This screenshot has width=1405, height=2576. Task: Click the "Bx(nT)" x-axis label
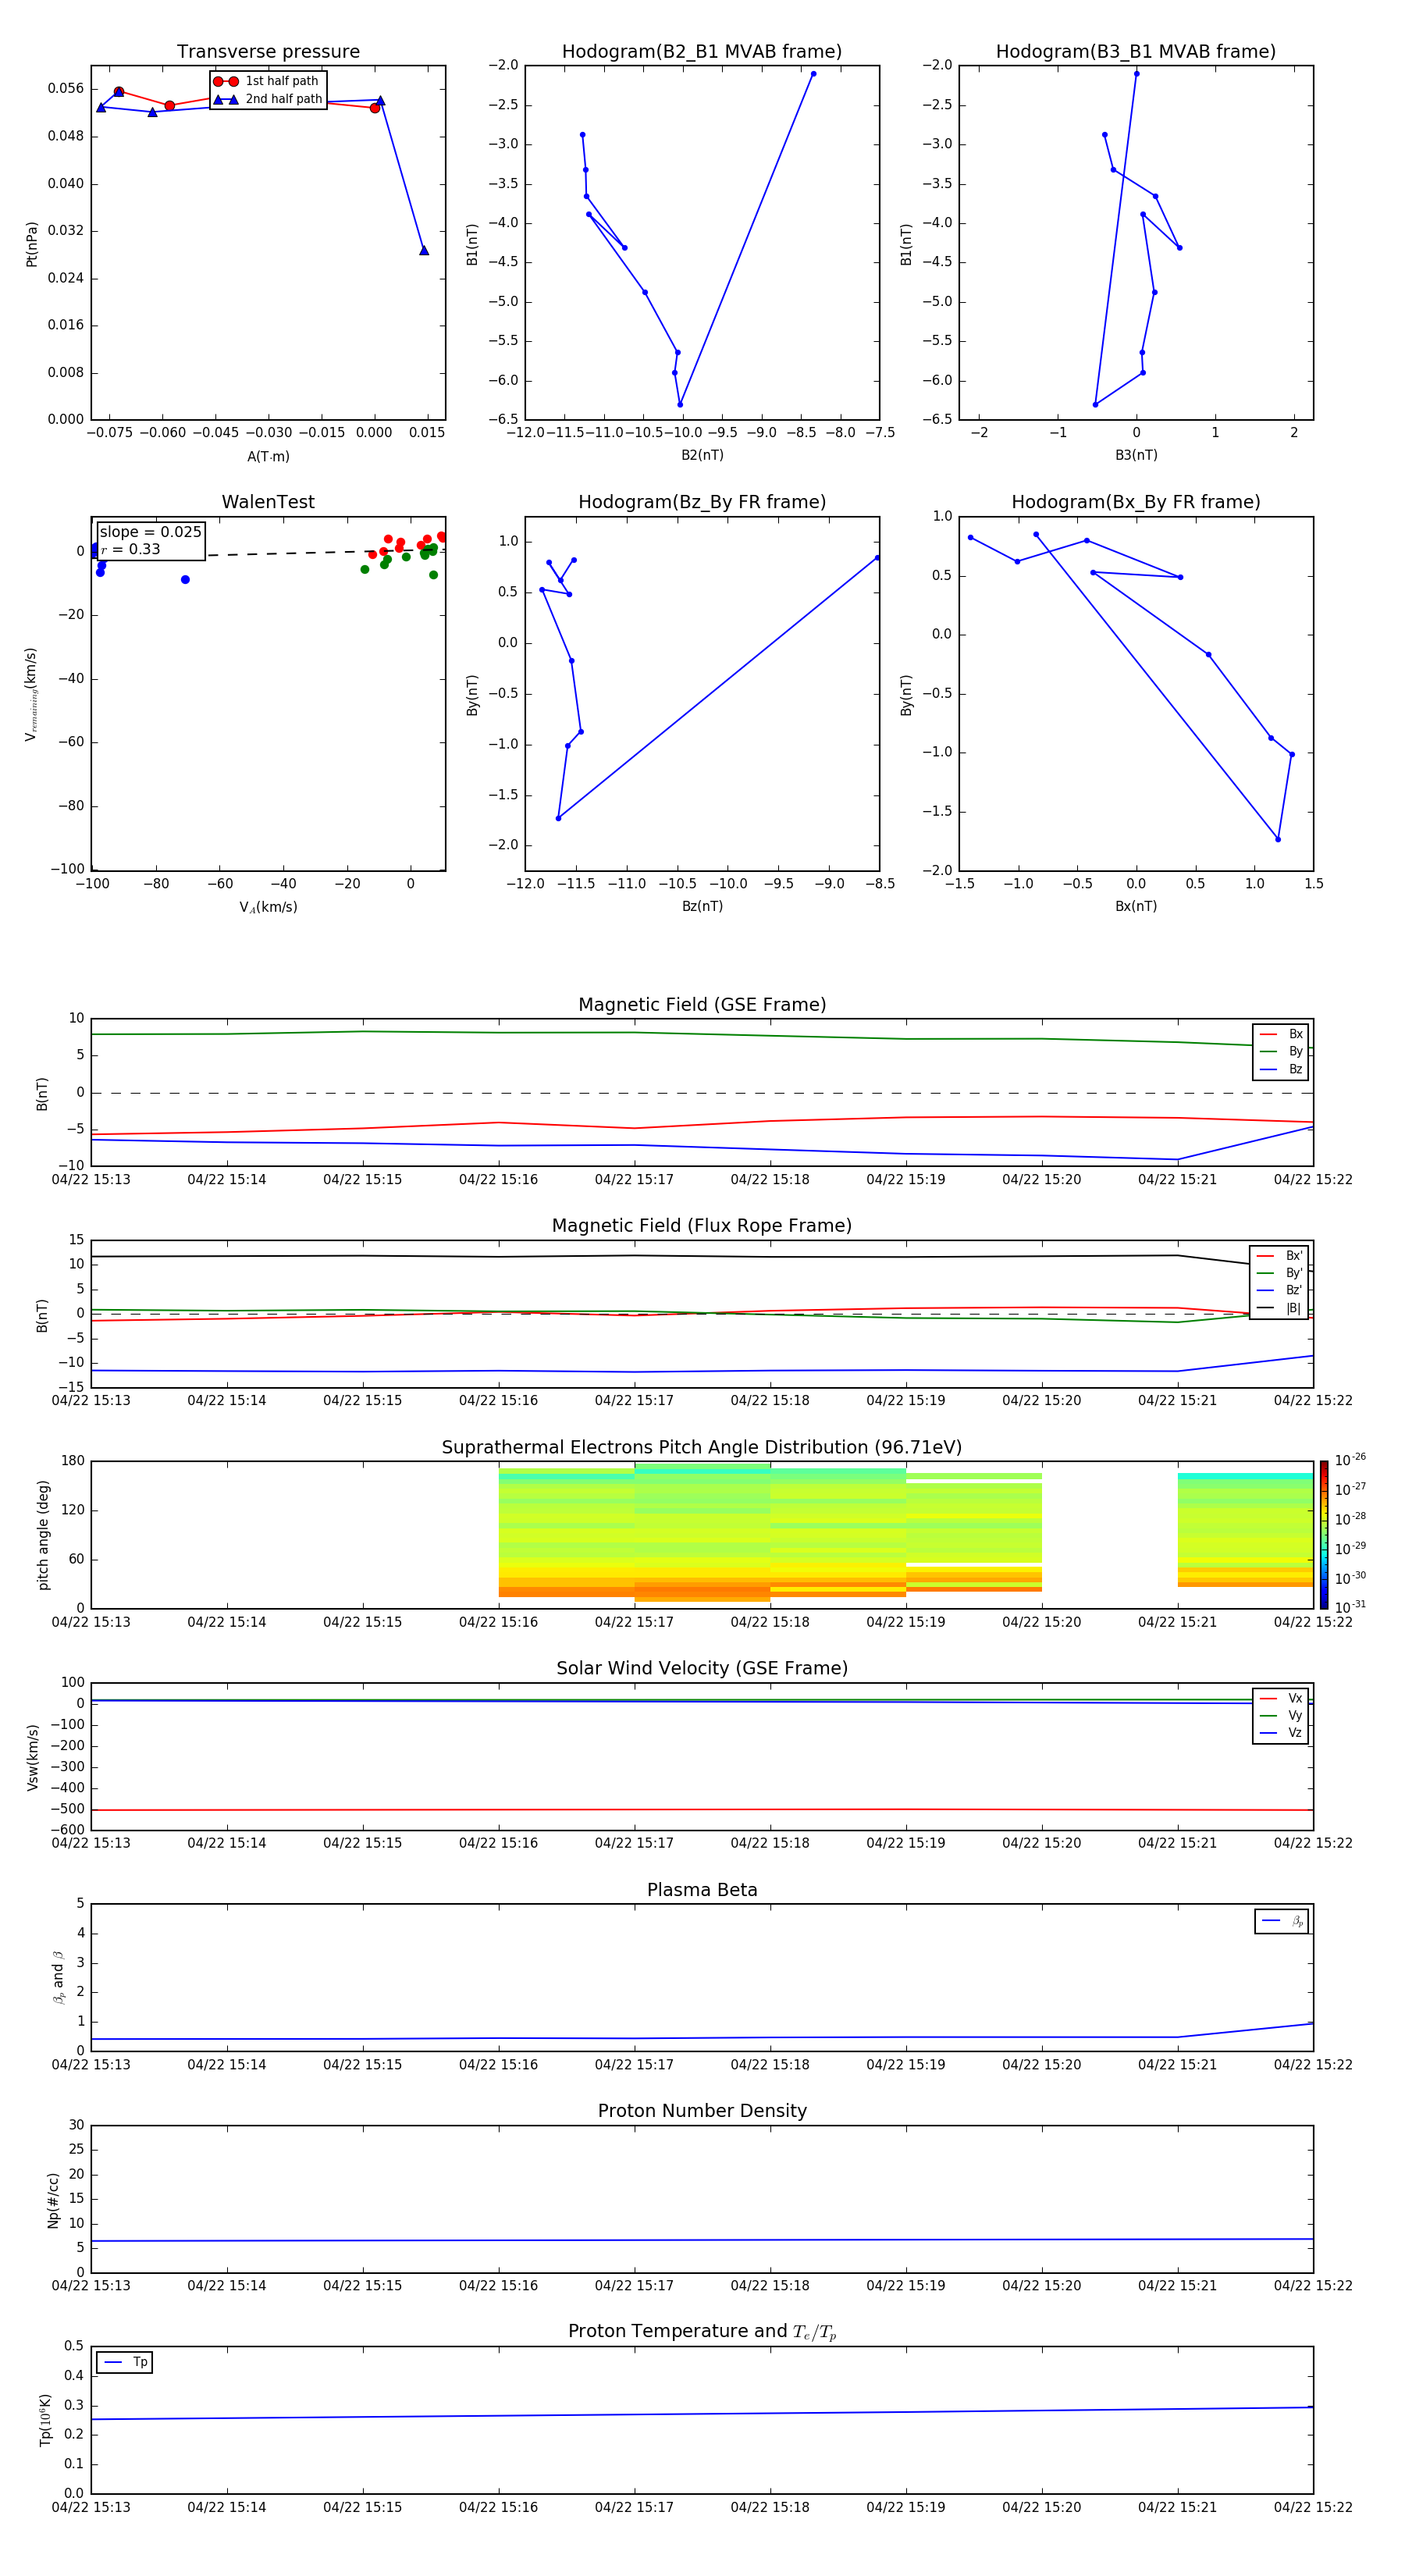(x=1136, y=906)
